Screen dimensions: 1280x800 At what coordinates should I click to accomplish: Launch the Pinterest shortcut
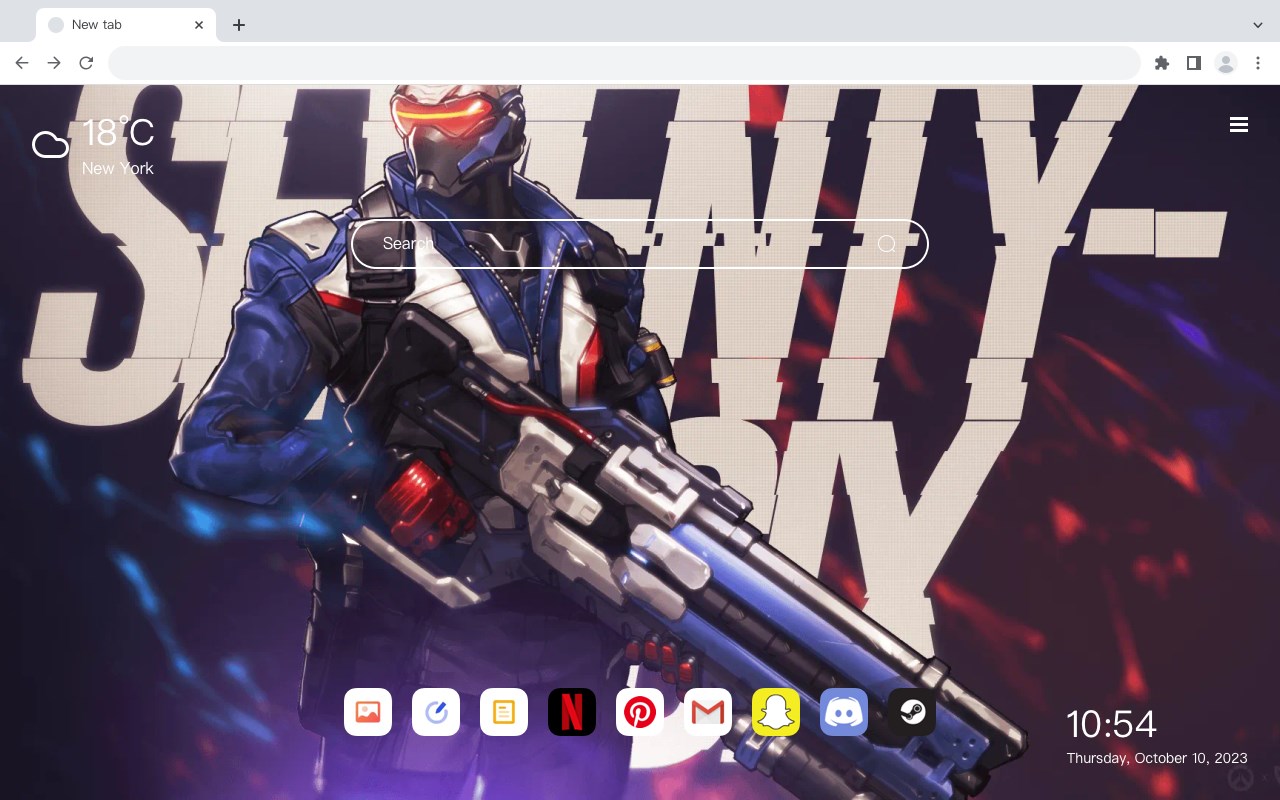640,712
